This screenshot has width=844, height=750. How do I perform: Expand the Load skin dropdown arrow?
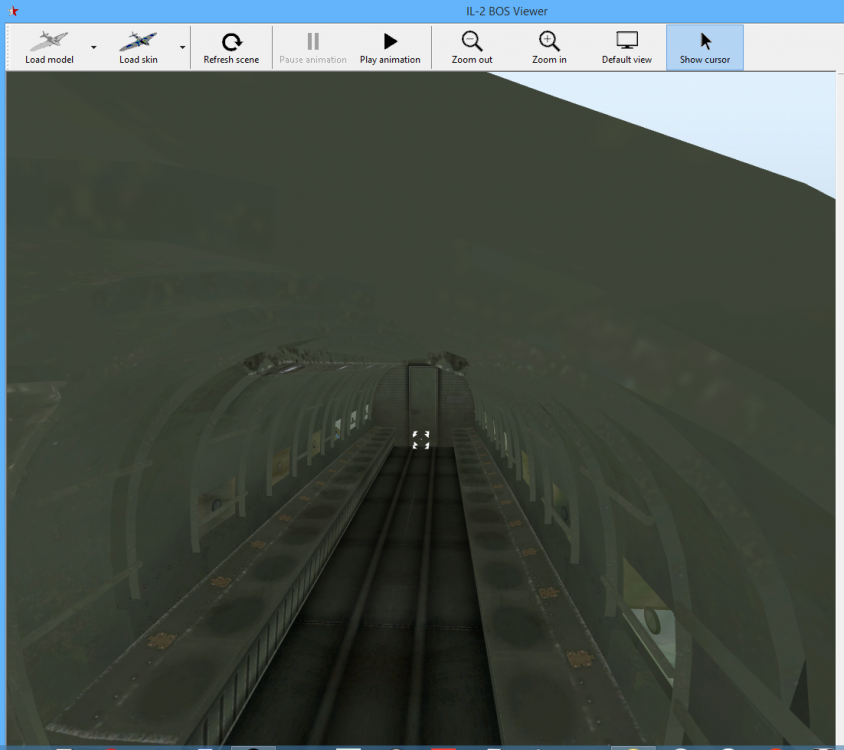click(x=182, y=47)
